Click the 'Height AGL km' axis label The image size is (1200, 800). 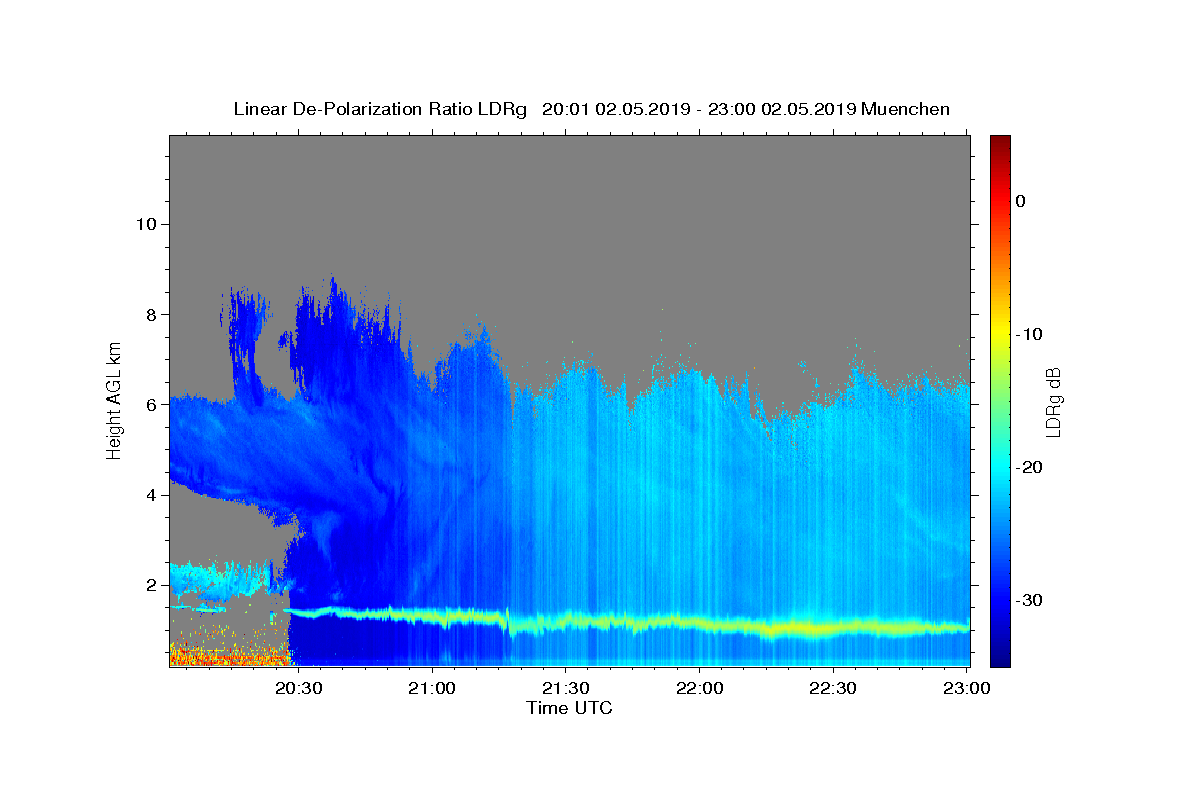click(114, 400)
